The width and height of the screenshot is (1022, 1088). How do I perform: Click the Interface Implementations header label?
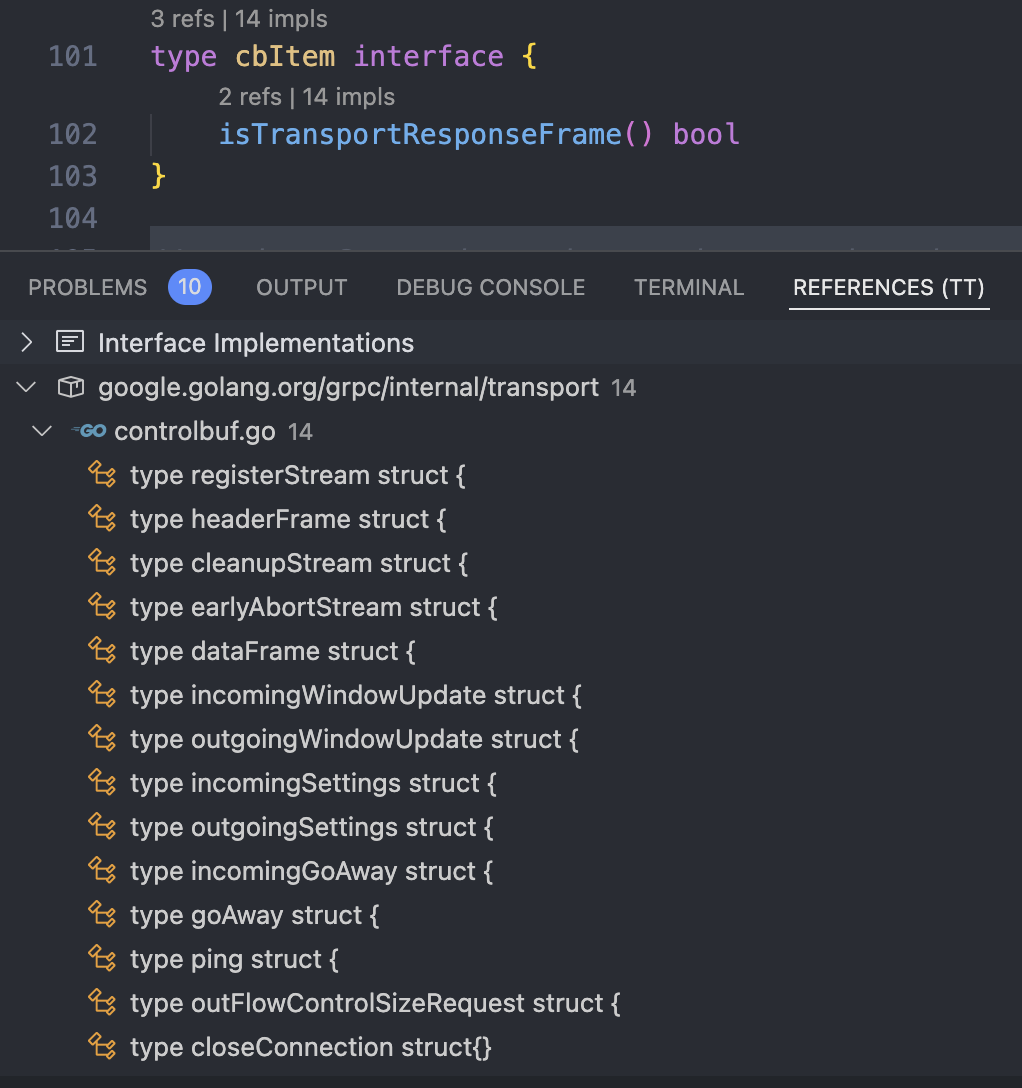(256, 343)
